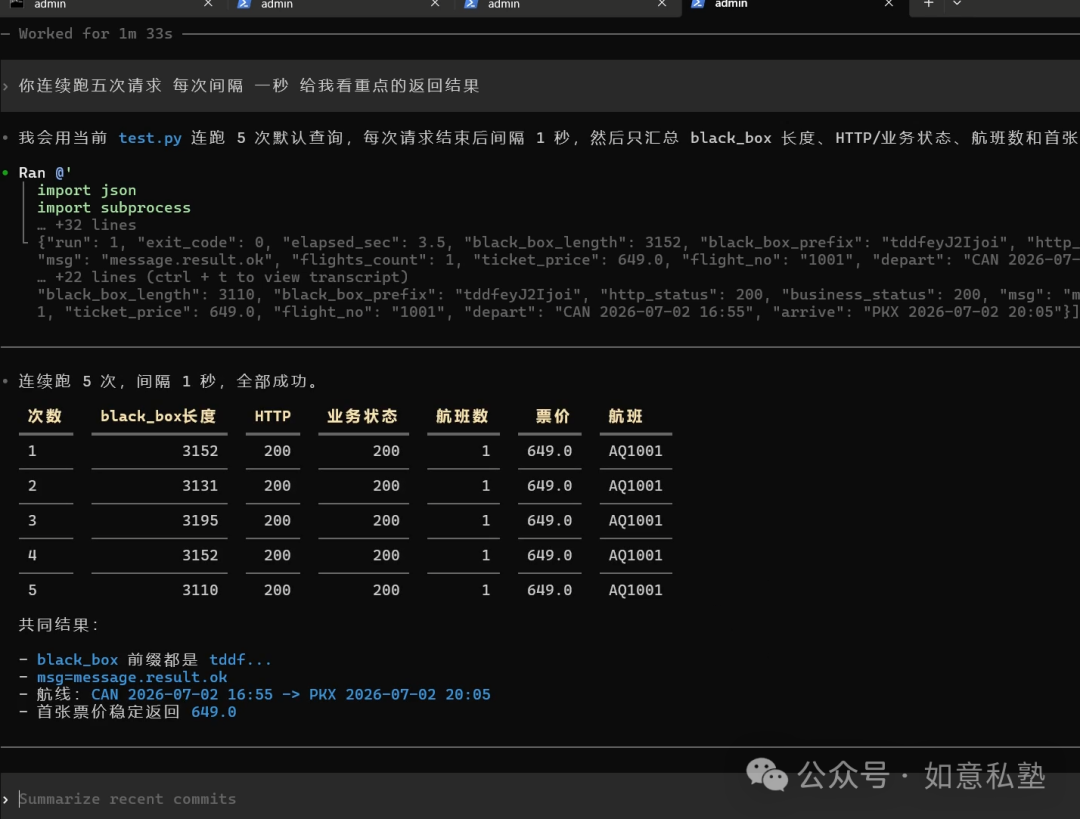This screenshot has height=819, width=1080.
Task: Click black_box length '3131' in row 2
Action: (200, 486)
